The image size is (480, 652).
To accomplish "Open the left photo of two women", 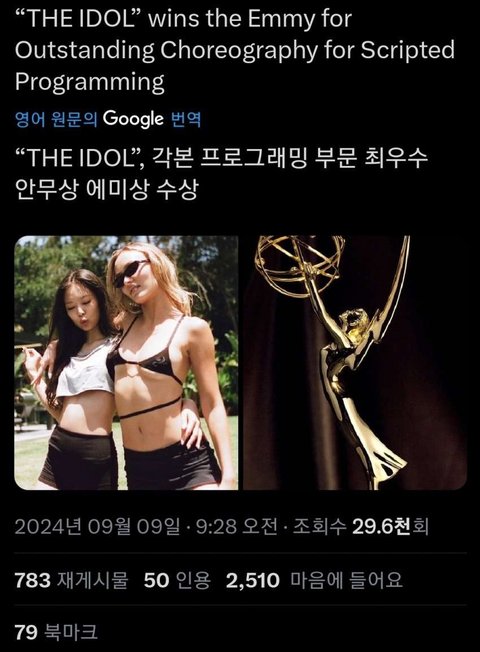I will [x=126, y=363].
